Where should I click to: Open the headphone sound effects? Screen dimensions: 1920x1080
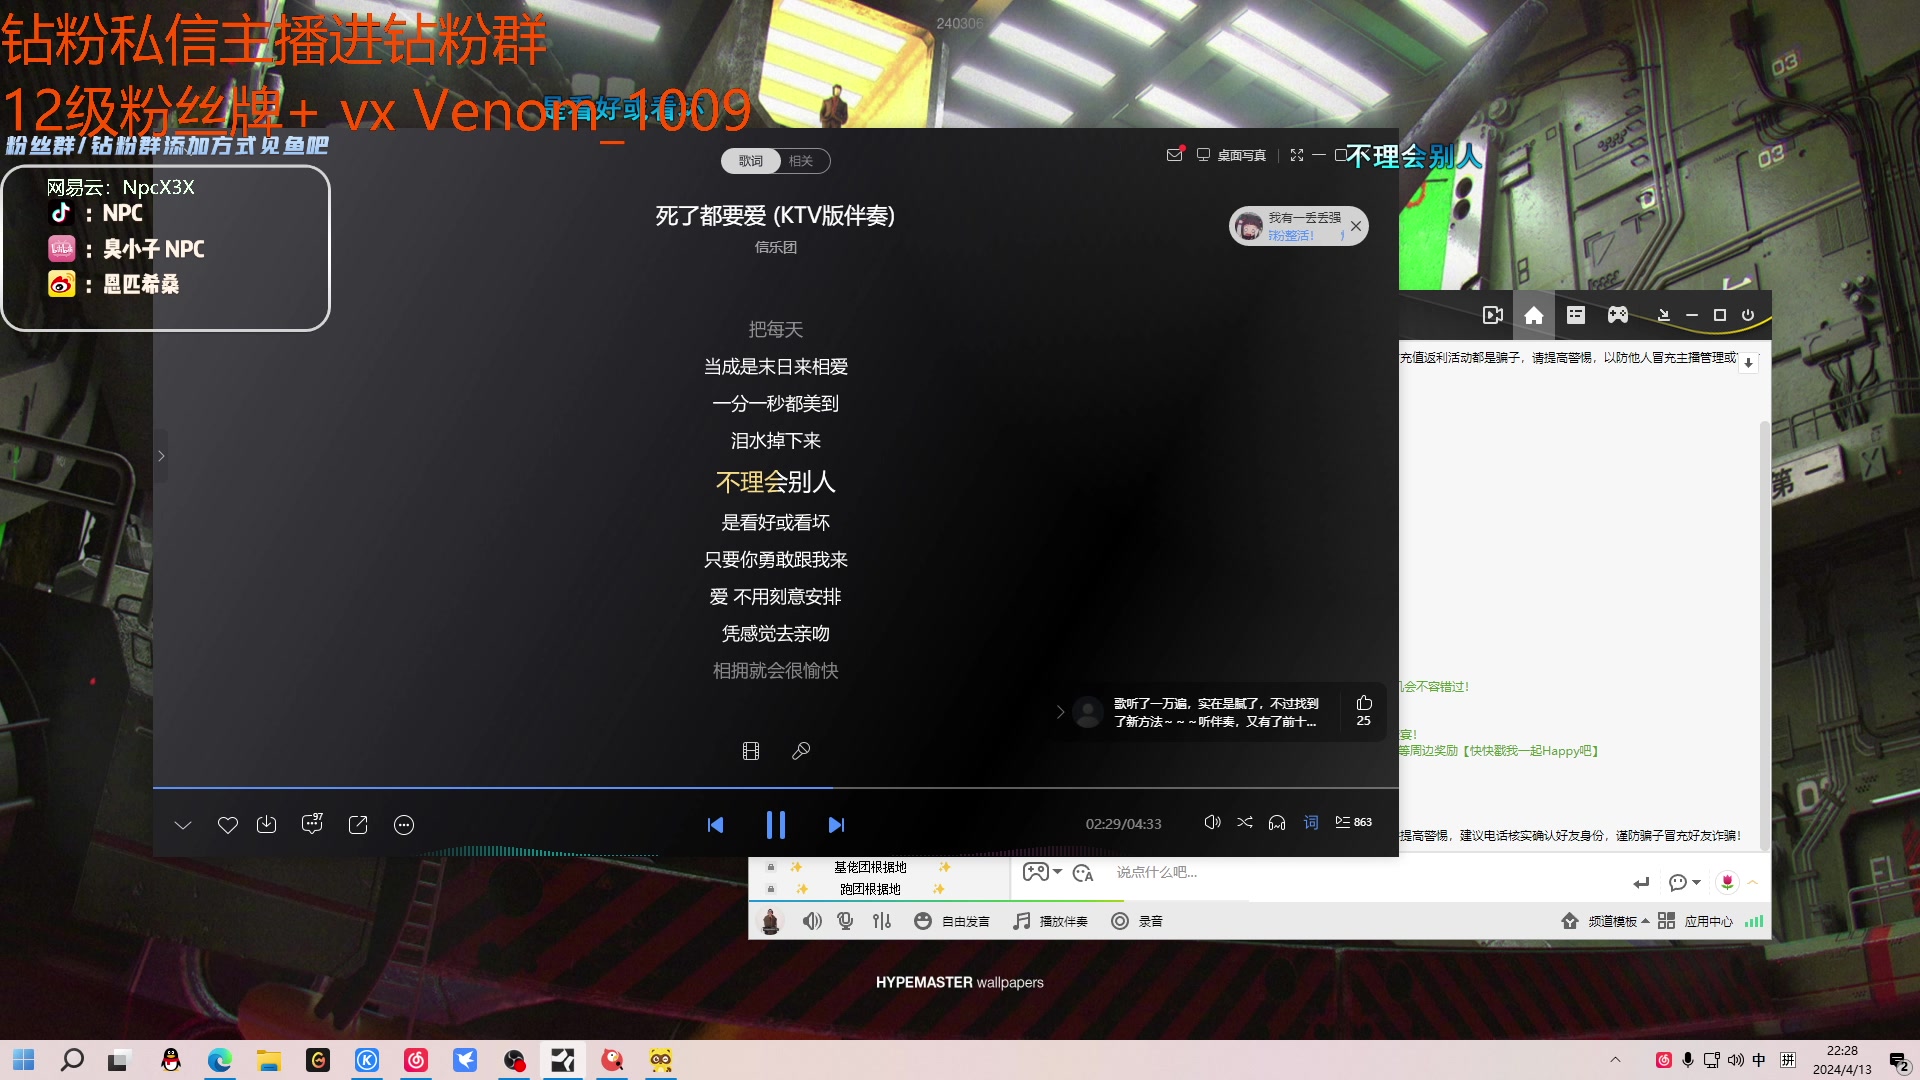(1277, 822)
